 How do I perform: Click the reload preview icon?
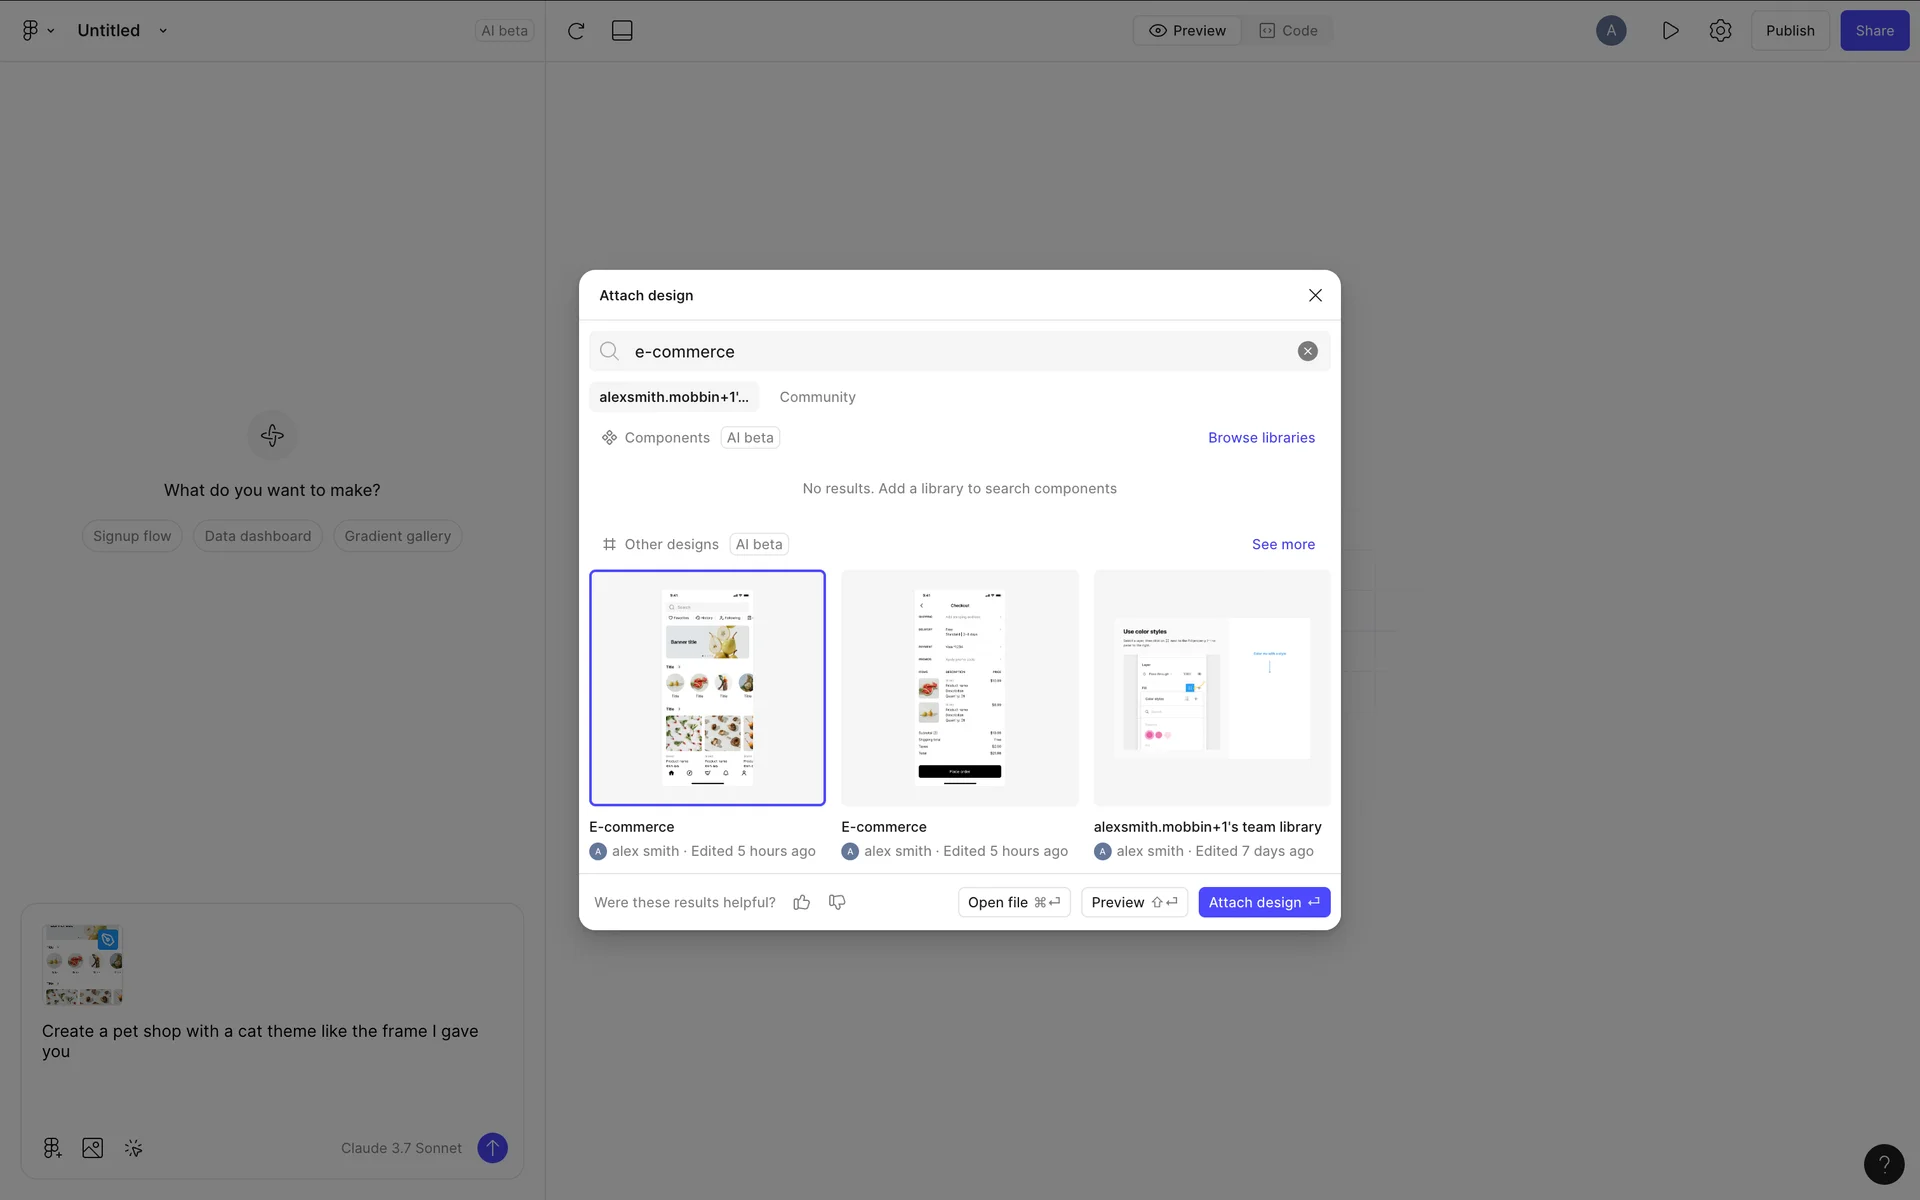[576, 31]
